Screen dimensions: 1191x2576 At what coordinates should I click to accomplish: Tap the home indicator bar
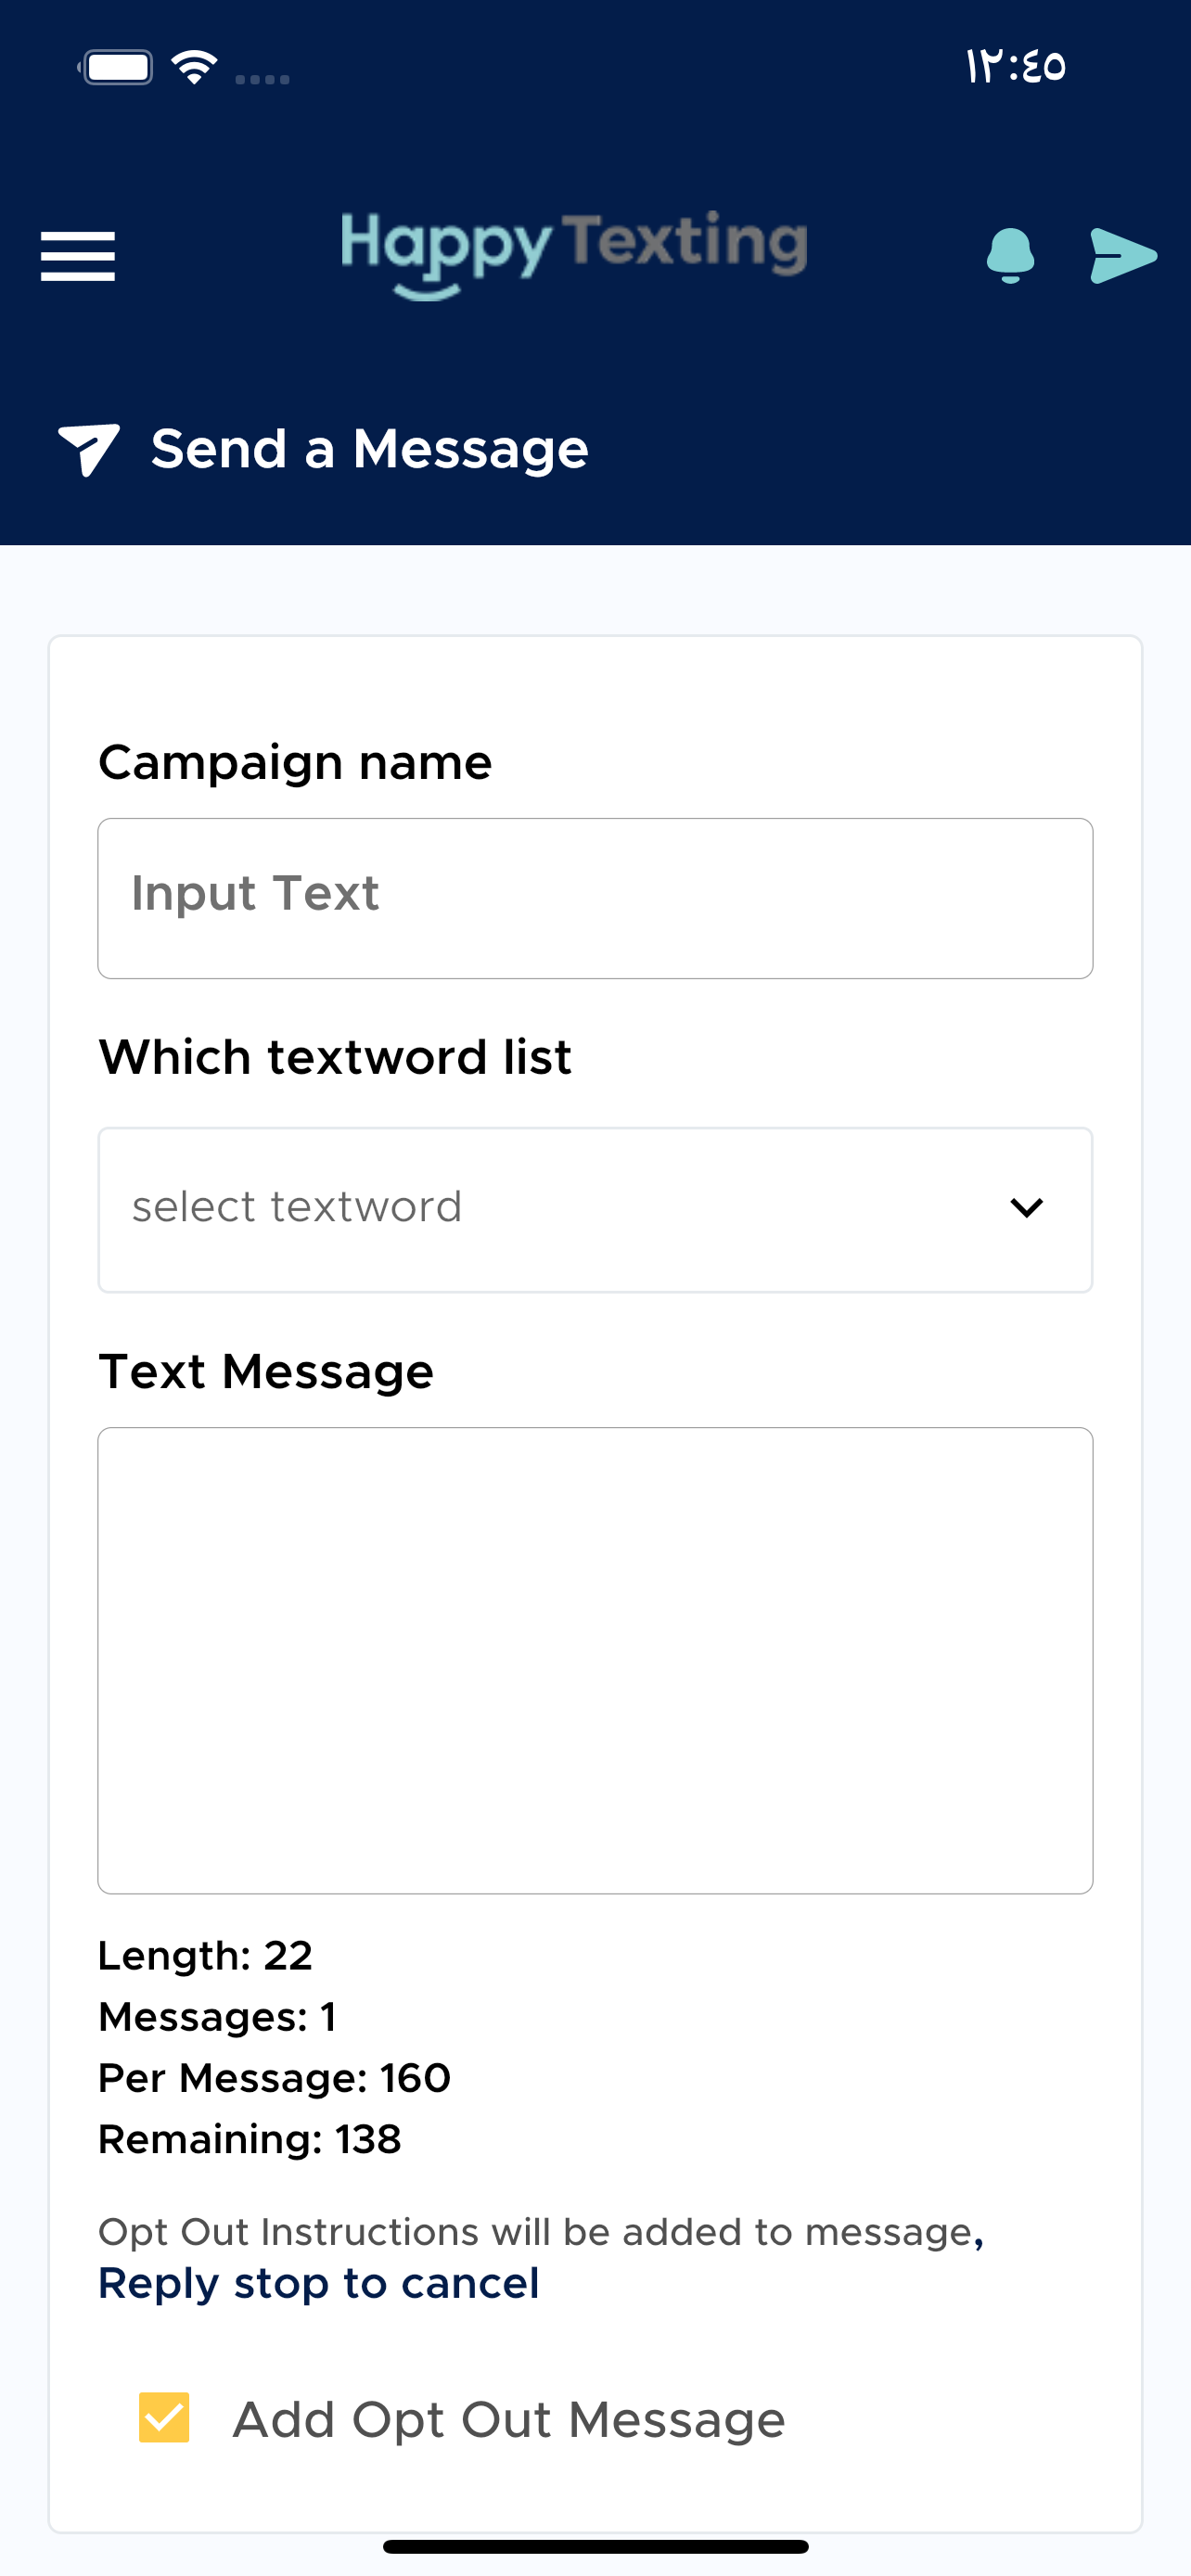(x=595, y=2546)
